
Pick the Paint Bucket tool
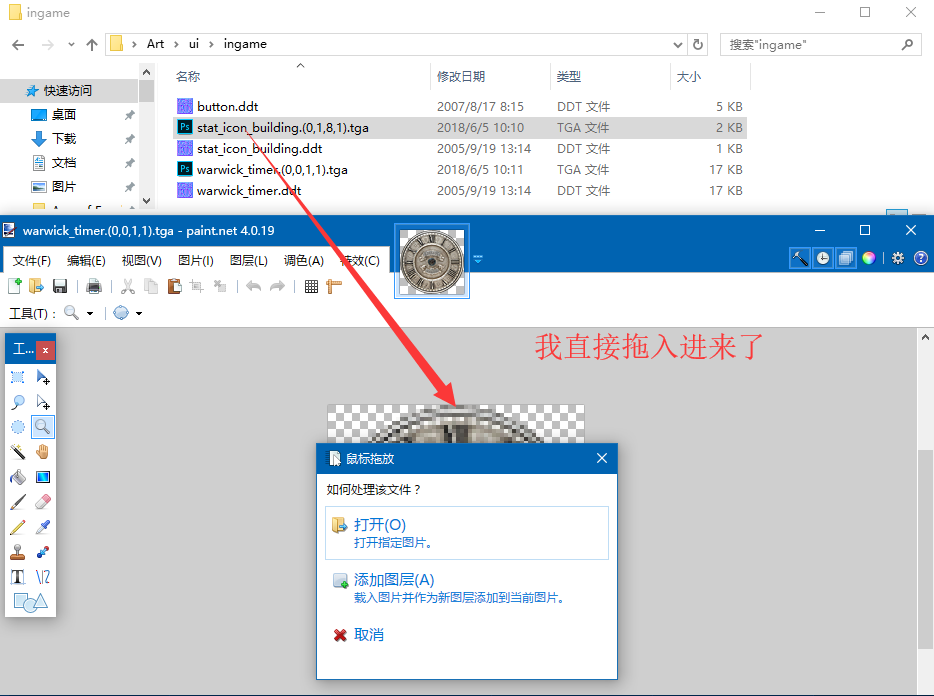click(18, 477)
